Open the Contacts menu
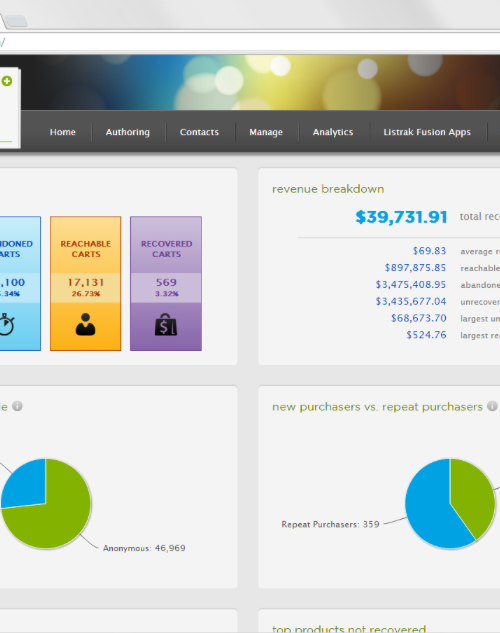This screenshot has width=500, height=633. 199,132
